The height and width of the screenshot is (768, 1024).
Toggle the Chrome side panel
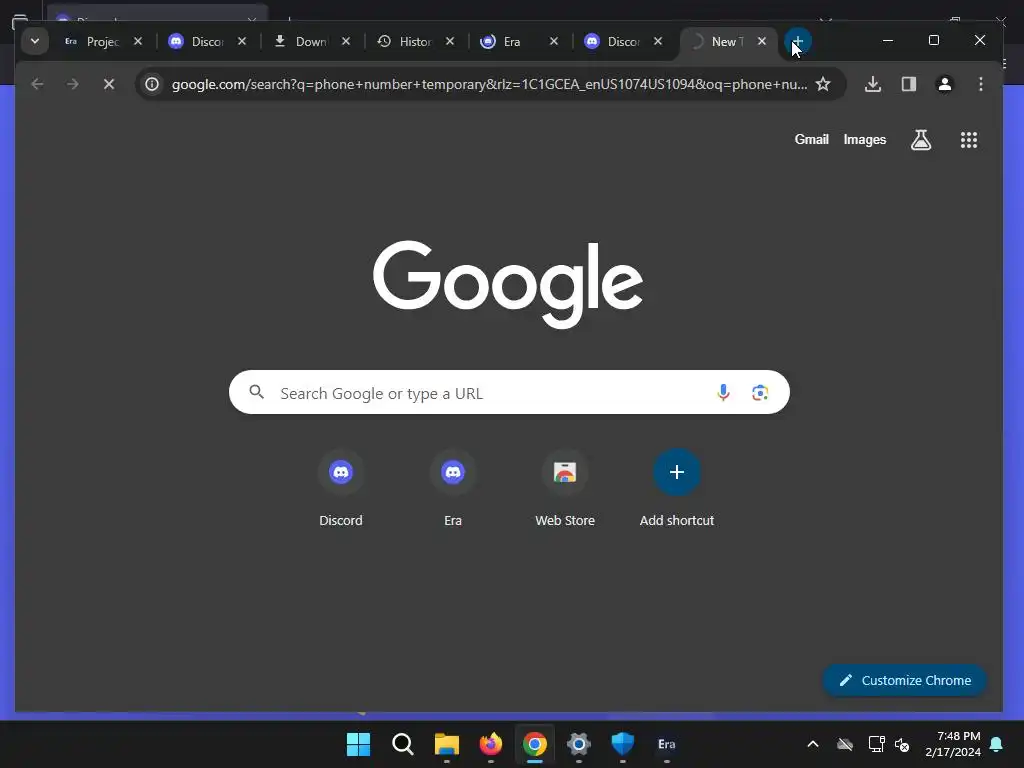908,84
